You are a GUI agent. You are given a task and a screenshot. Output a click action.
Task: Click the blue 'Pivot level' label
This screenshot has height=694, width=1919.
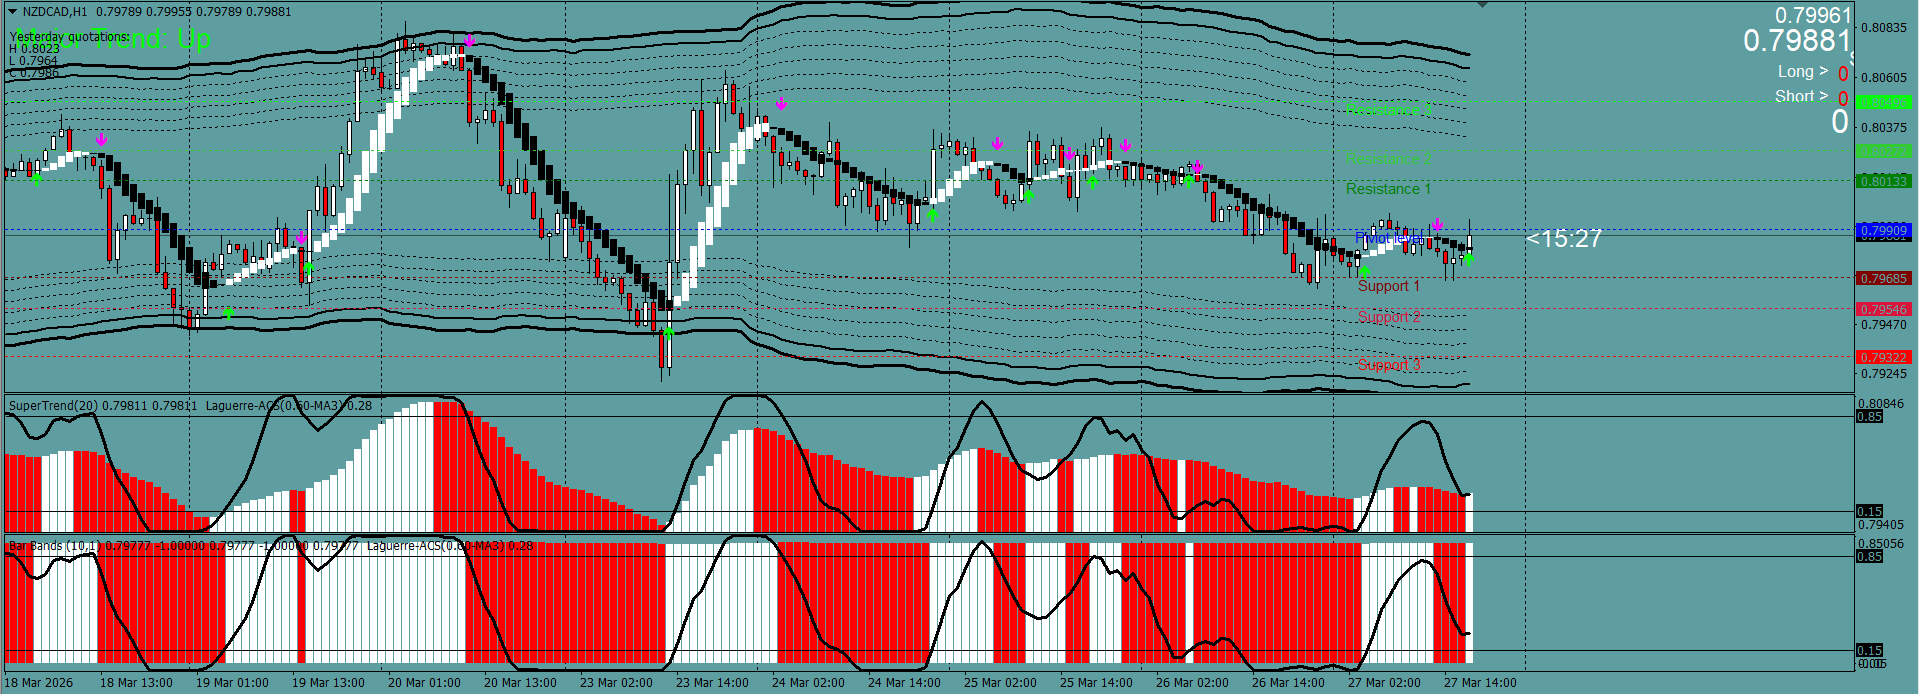point(1389,238)
